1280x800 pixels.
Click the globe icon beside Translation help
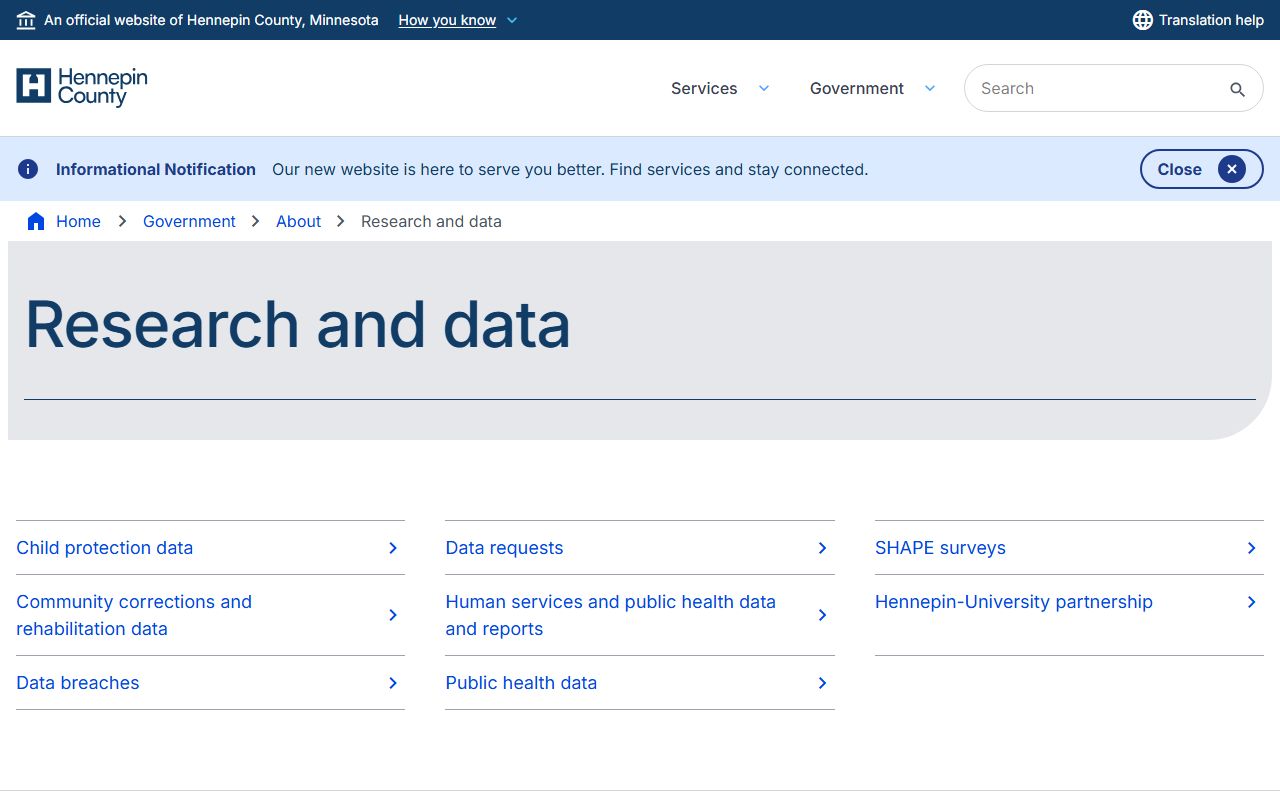(1142, 20)
